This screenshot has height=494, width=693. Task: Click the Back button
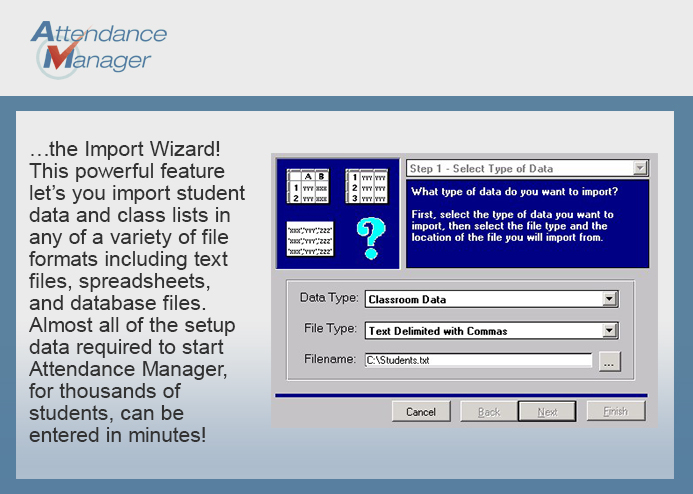[x=489, y=411]
